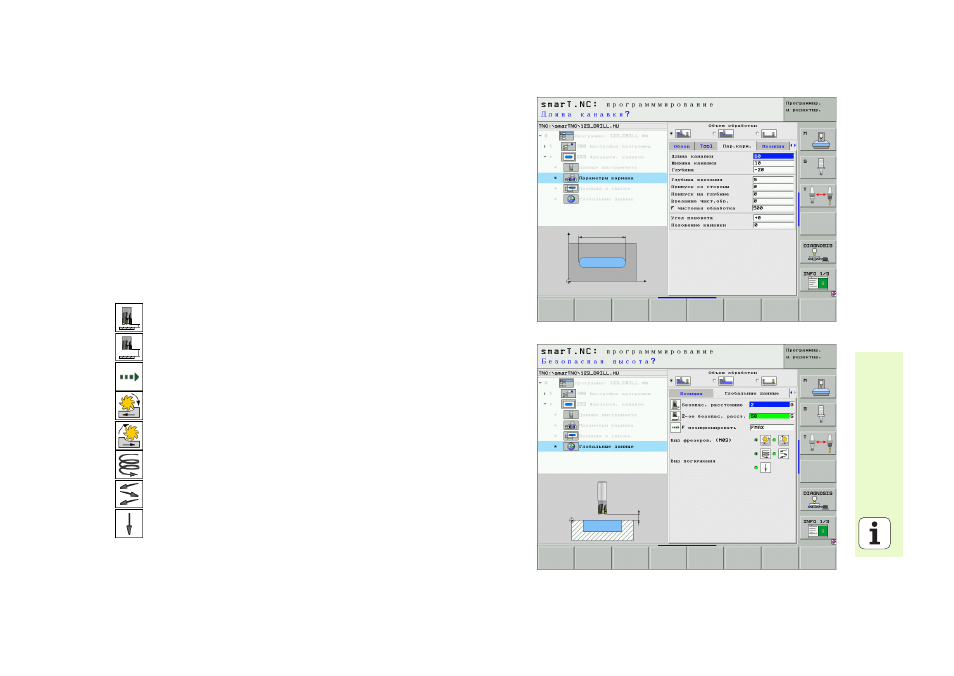The height and width of the screenshot is (676, 954).
Task: Select the positions-in-file icon in upper tree
Action: click(571, 188)
